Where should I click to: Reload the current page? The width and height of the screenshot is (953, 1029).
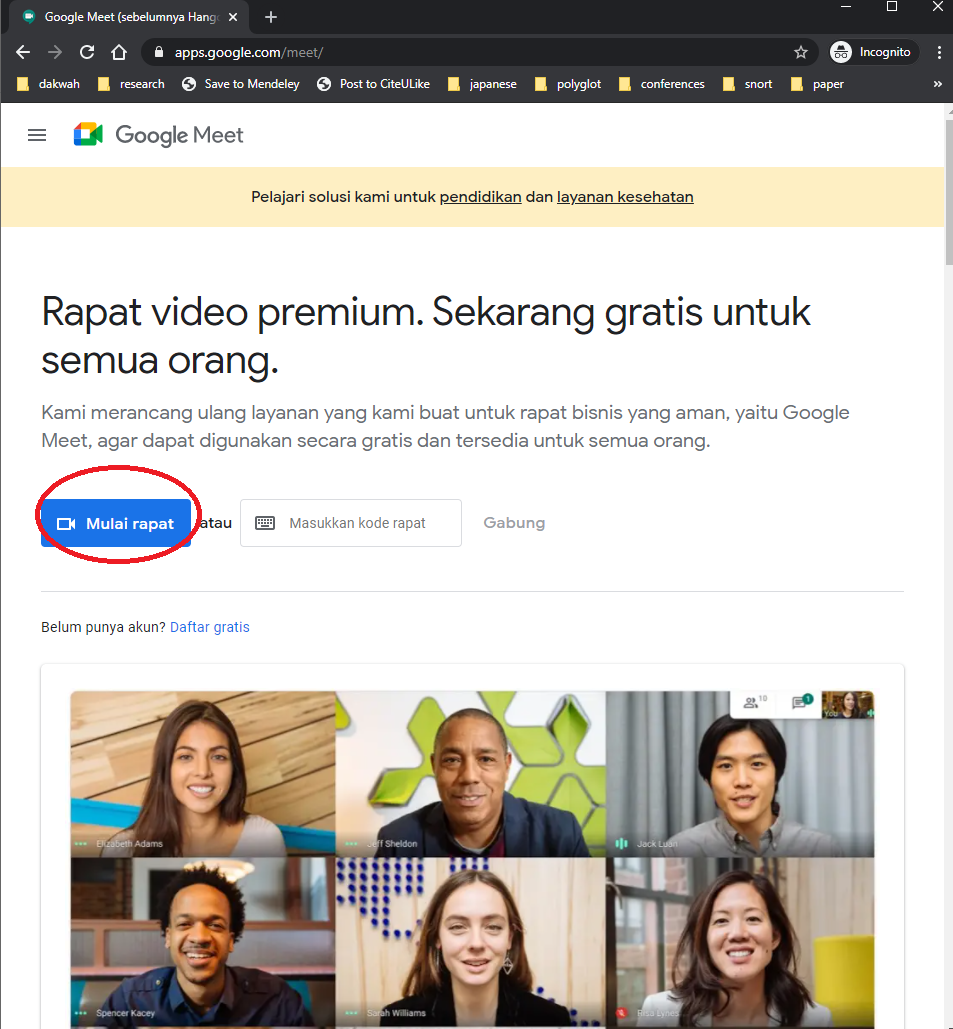click(x=87, y=52)
